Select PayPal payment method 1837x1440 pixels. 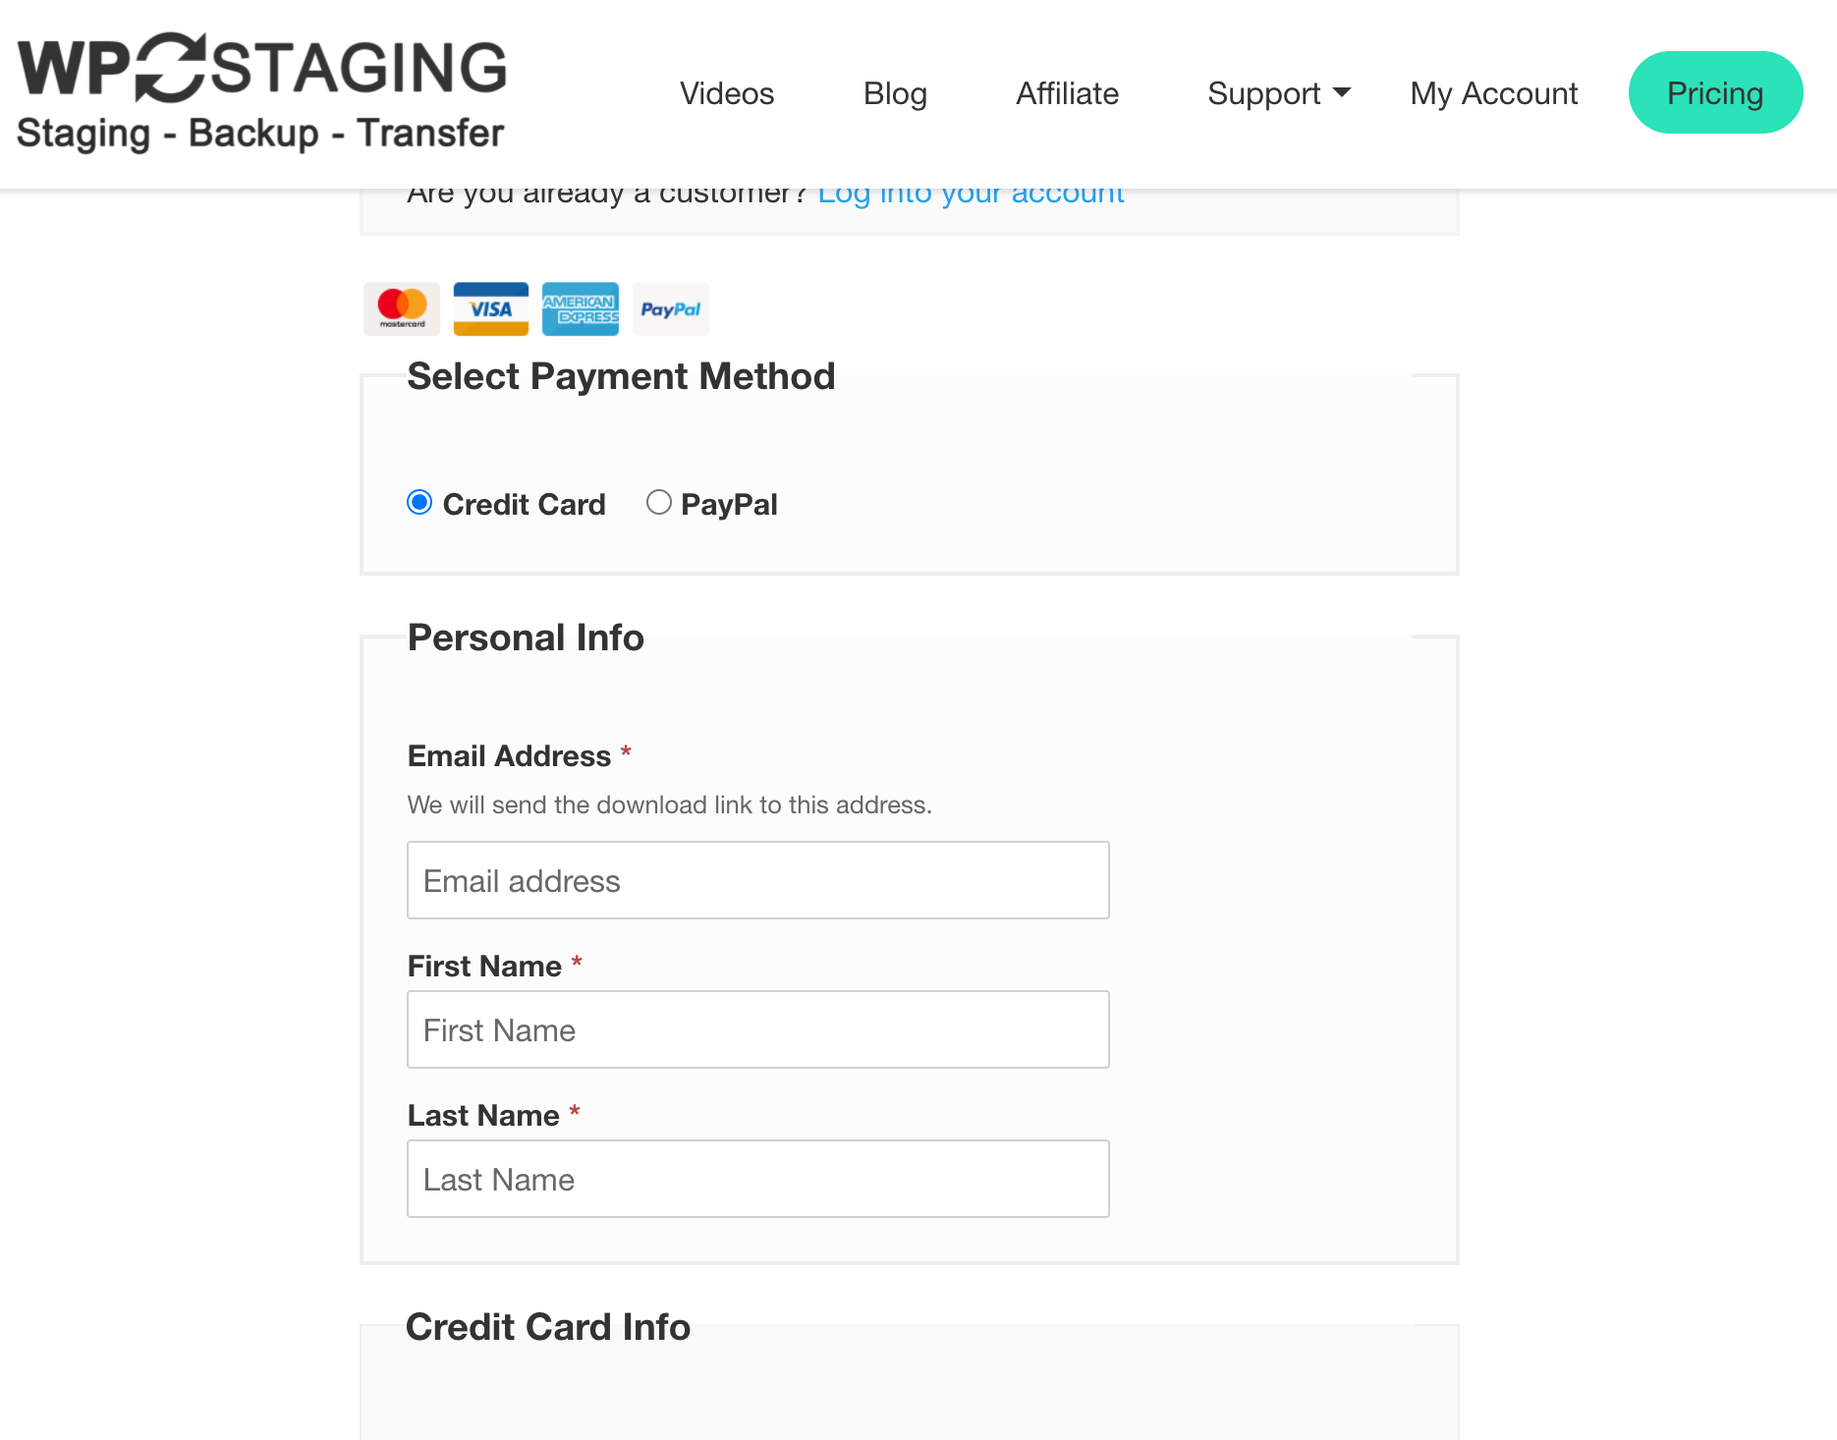(658, 502)
